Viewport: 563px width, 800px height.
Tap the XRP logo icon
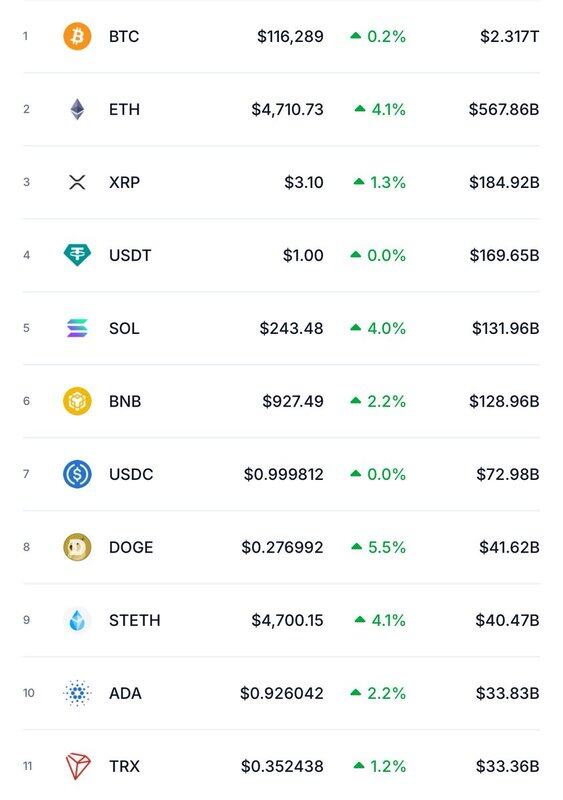click(77, 182)
